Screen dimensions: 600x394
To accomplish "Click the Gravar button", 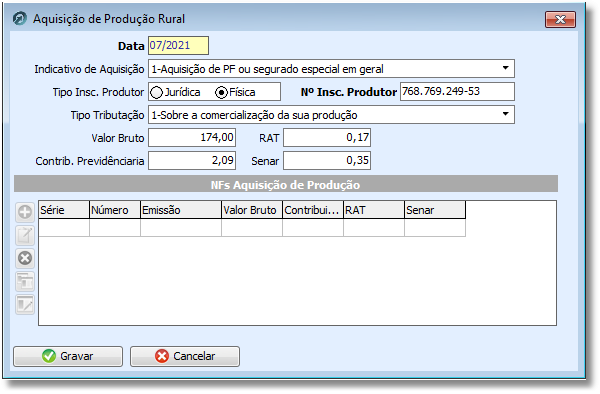I will click(x=68, y=357).
